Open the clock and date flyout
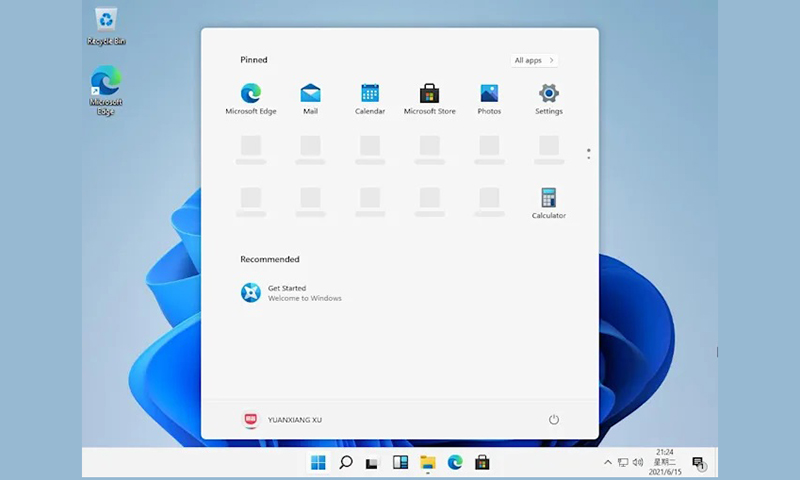Viewport: 800px width, 480px height. tap(665, 462)
